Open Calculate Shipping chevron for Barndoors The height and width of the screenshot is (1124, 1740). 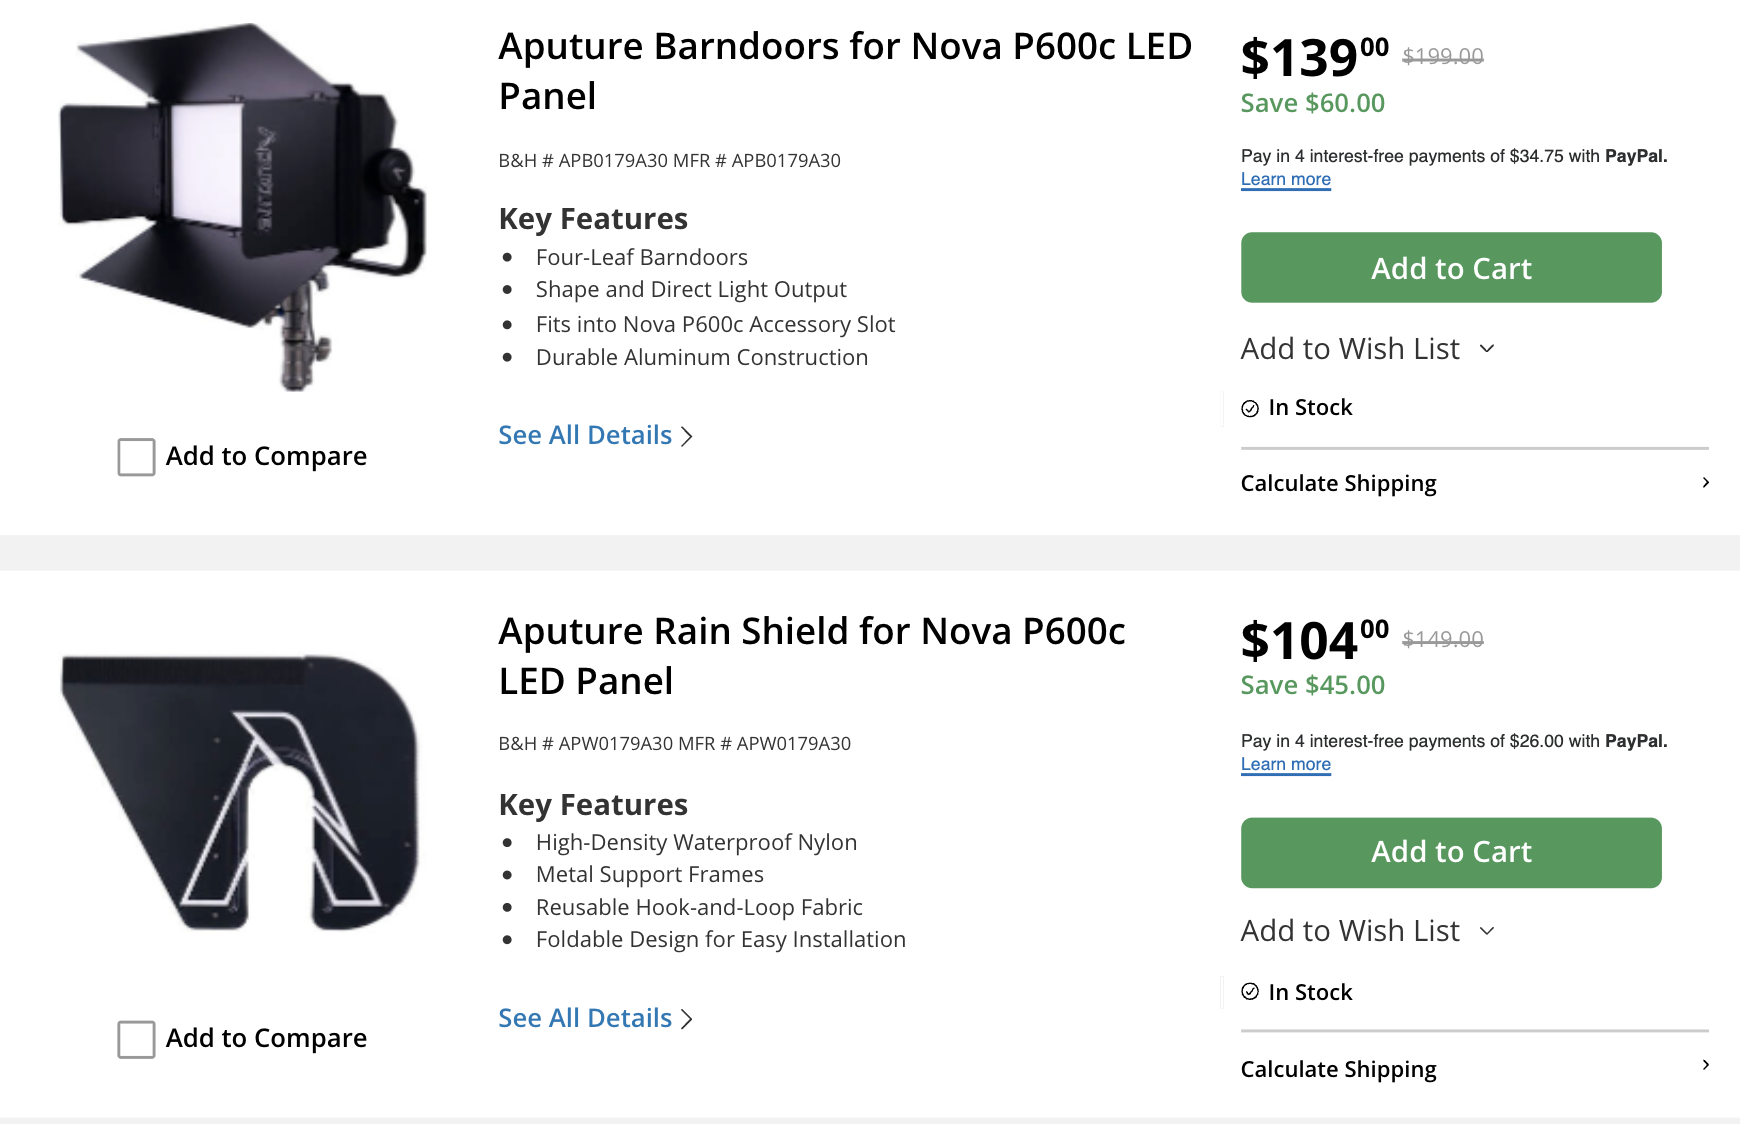click(1705, 483)
